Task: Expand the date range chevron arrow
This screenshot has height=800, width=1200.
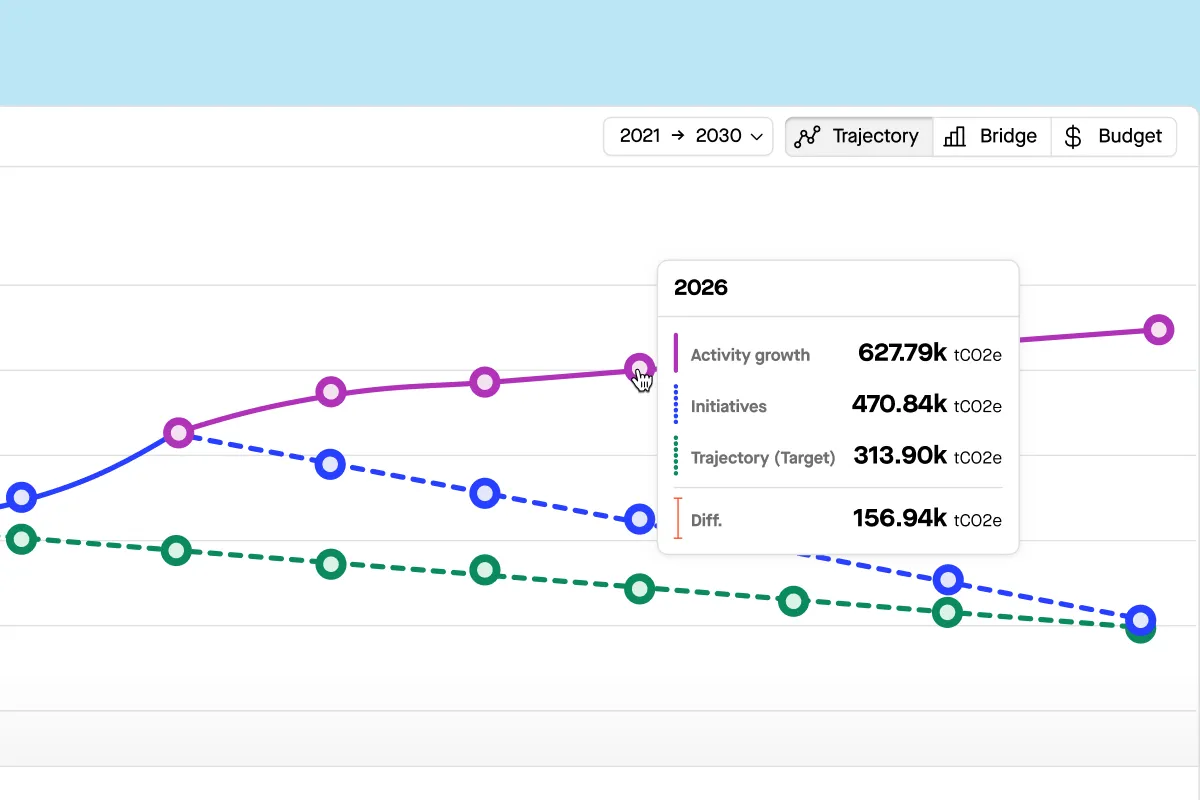Action: (757, 137)
